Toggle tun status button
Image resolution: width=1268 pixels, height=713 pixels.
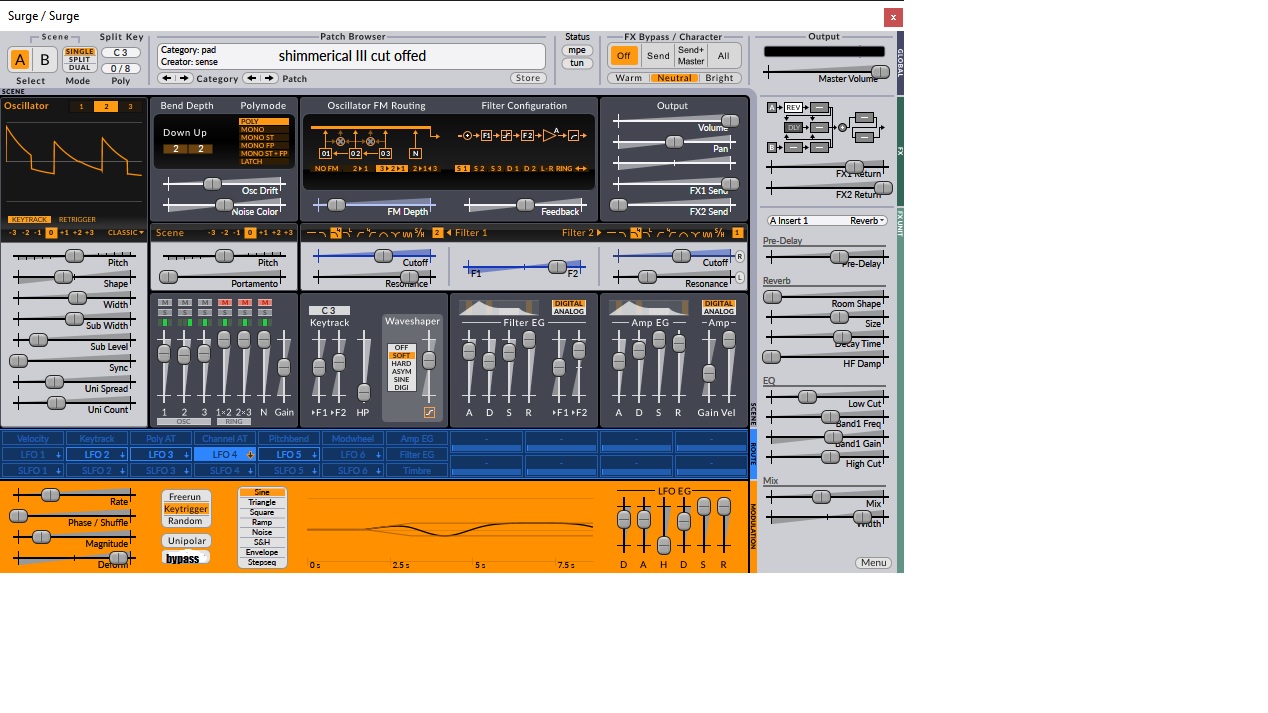tap(577, 64)
